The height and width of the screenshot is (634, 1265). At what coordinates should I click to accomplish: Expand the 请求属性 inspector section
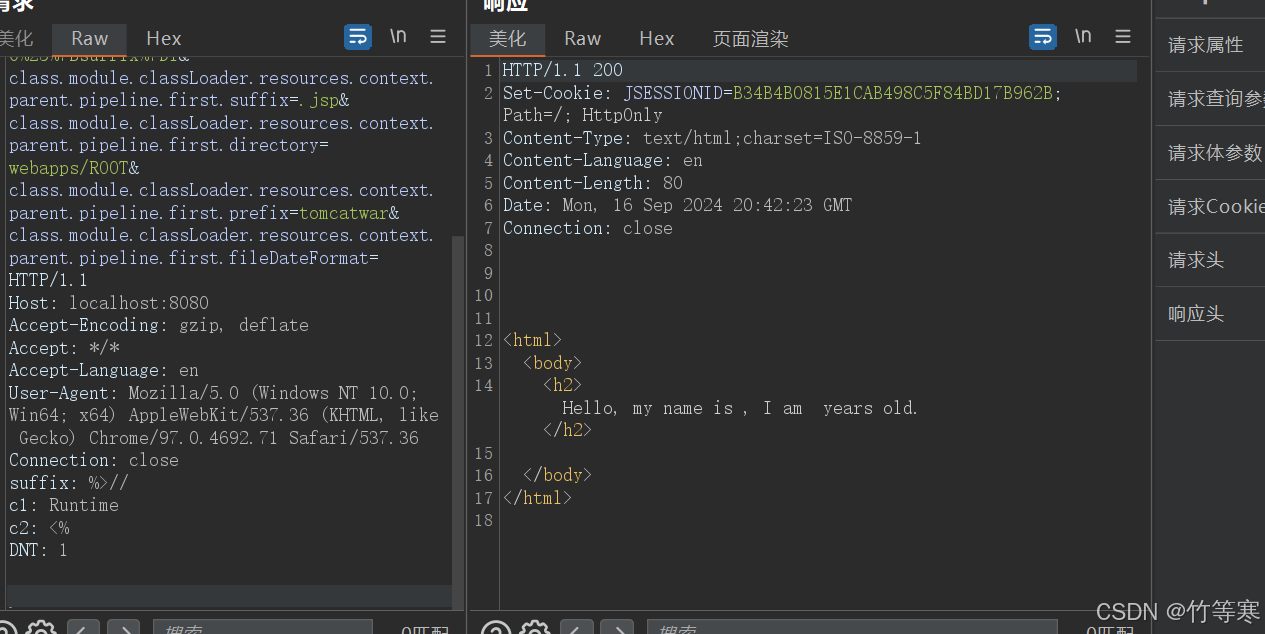(1206, 45)
